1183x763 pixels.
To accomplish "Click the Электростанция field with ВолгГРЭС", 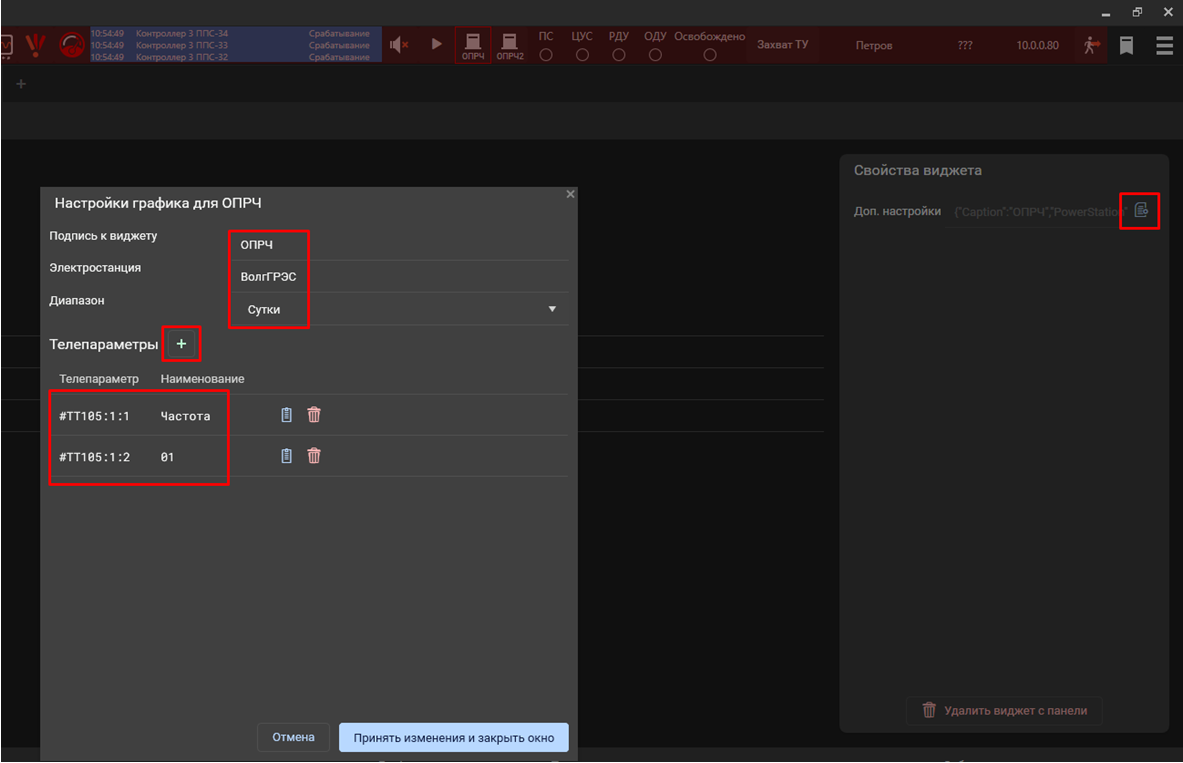I will click(400, 277).
